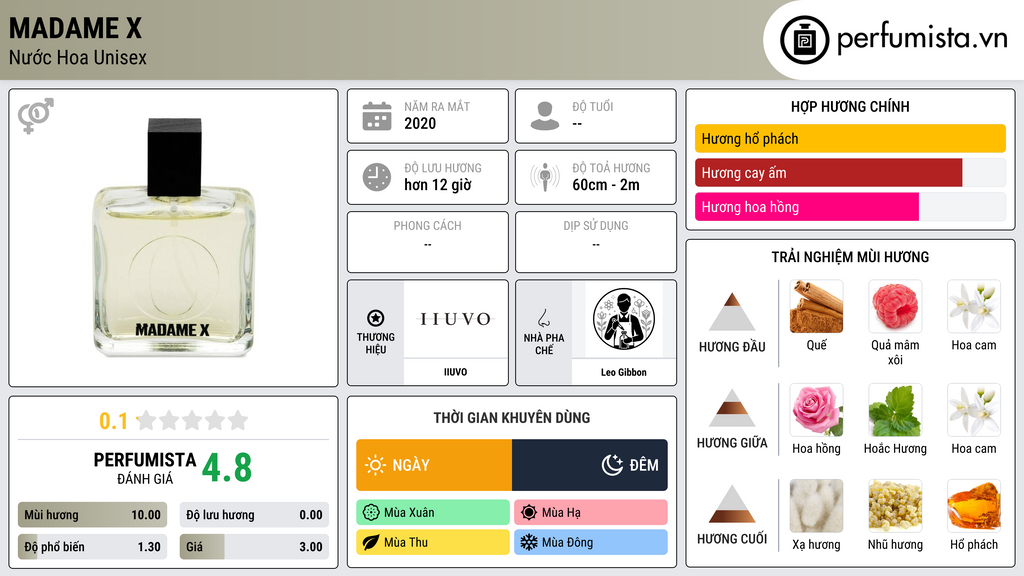1024x576 pixels.
Task: Click the Quế cinnamon note image
Action: pyautogui.click(x=816, y=307)
